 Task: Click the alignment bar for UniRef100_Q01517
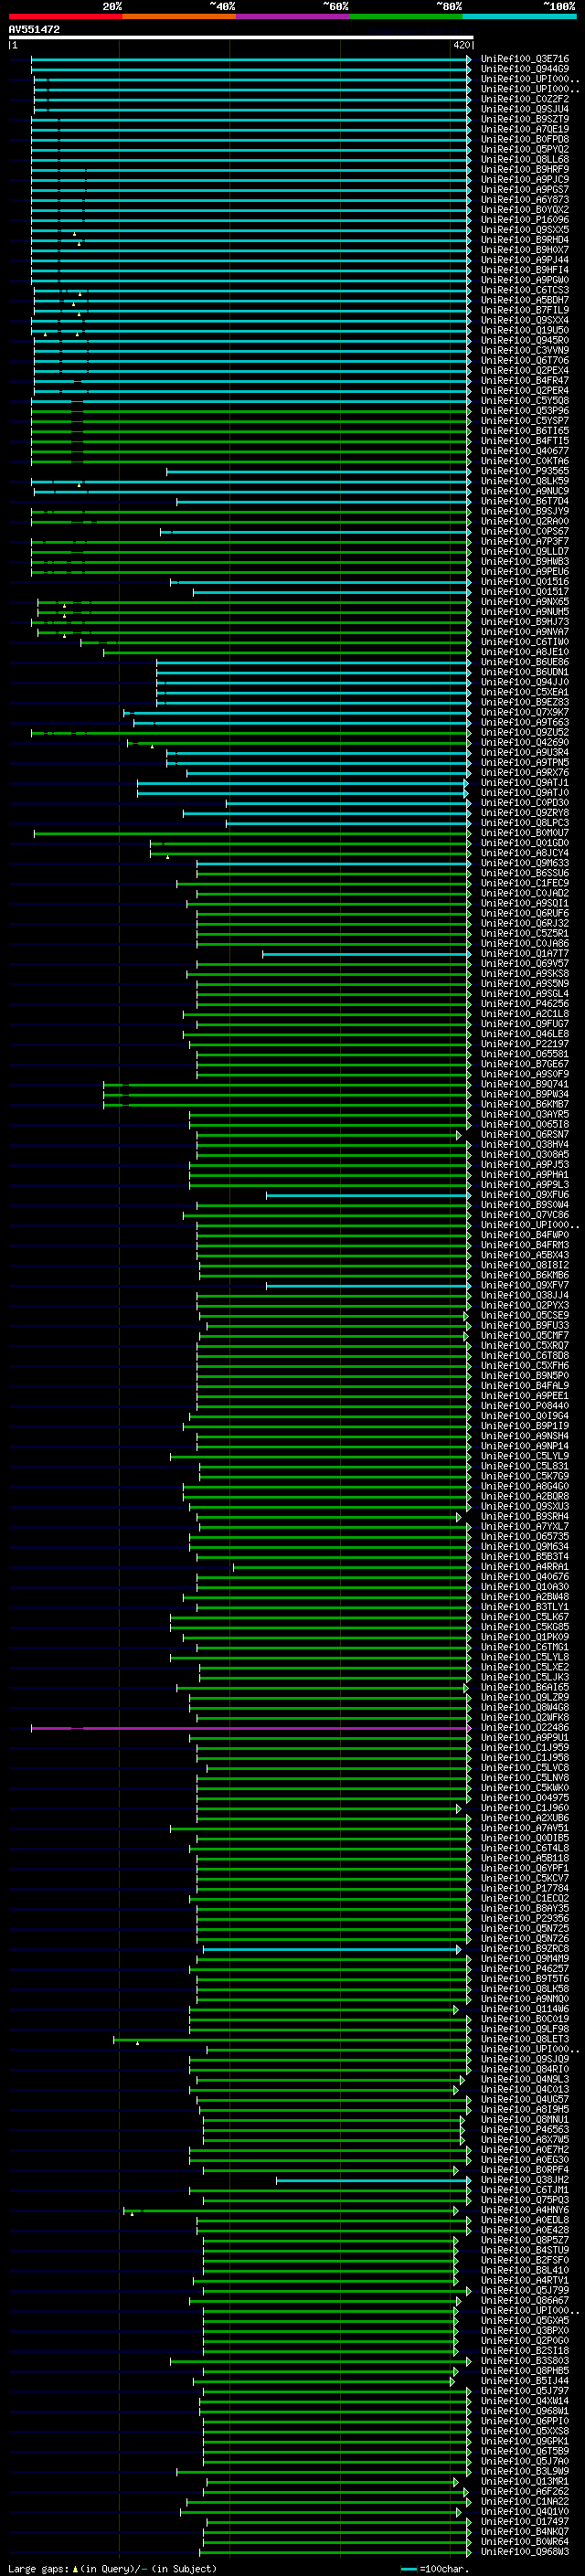[x=332, y=592]
